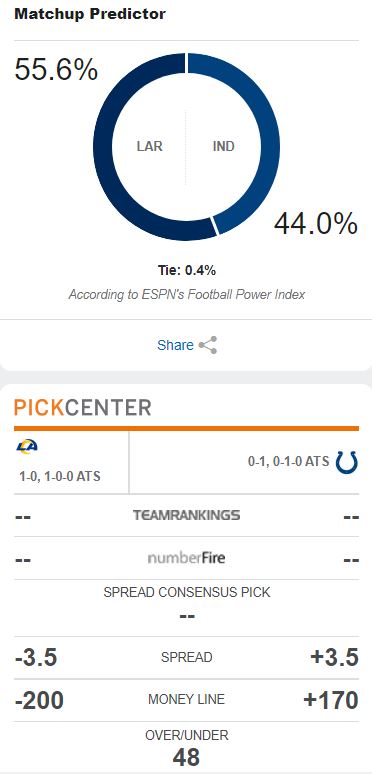The image size is (372, 774).
Task: Open the Indianapolis Colts horseshoe logo
Action: [346, 463]
